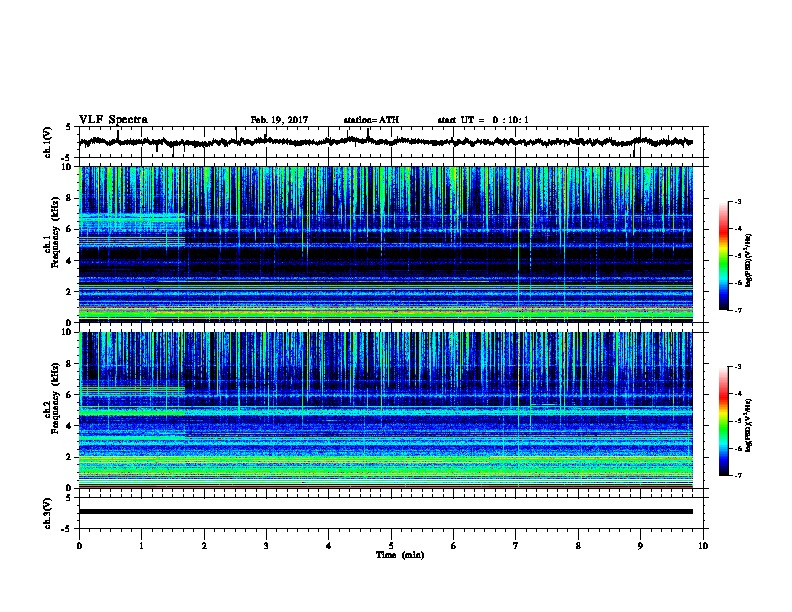This screenshot has height=612, width=792.
Task: Click inside the ch.1 spectrogram panel
Action: point(385,244)
